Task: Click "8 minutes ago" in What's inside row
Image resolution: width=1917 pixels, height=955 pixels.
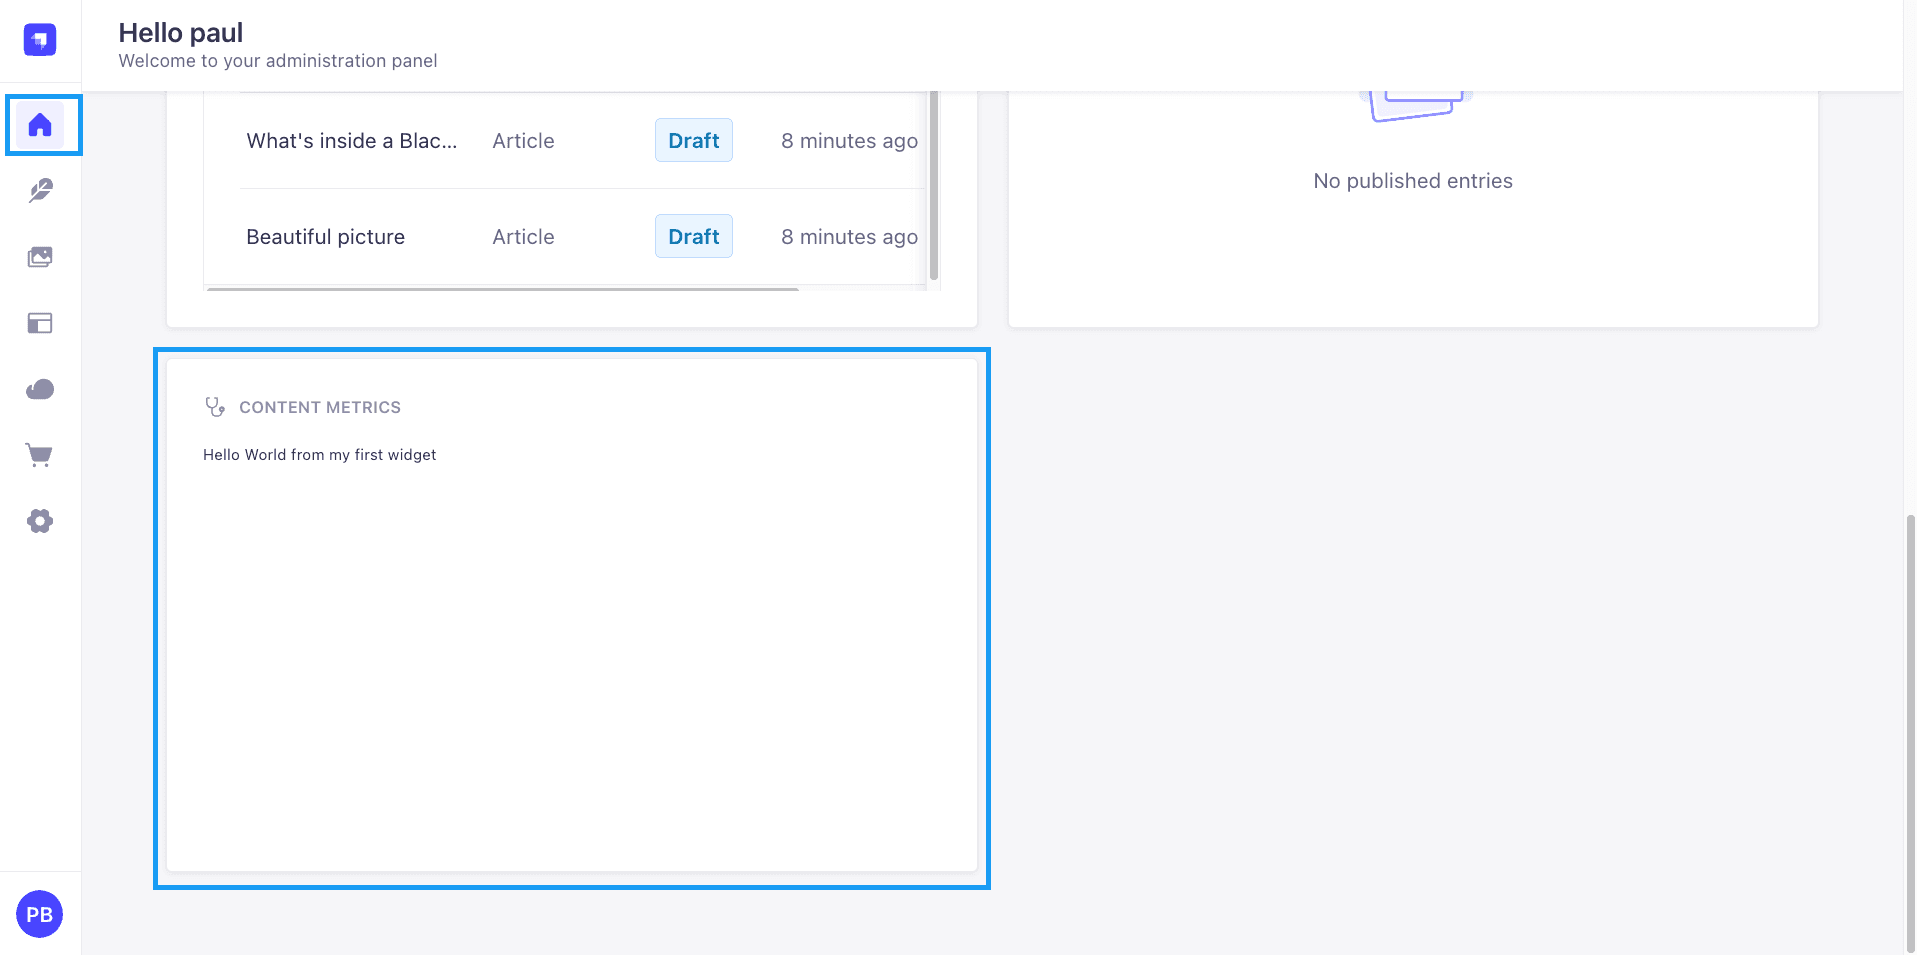Action: click(849, 141)
